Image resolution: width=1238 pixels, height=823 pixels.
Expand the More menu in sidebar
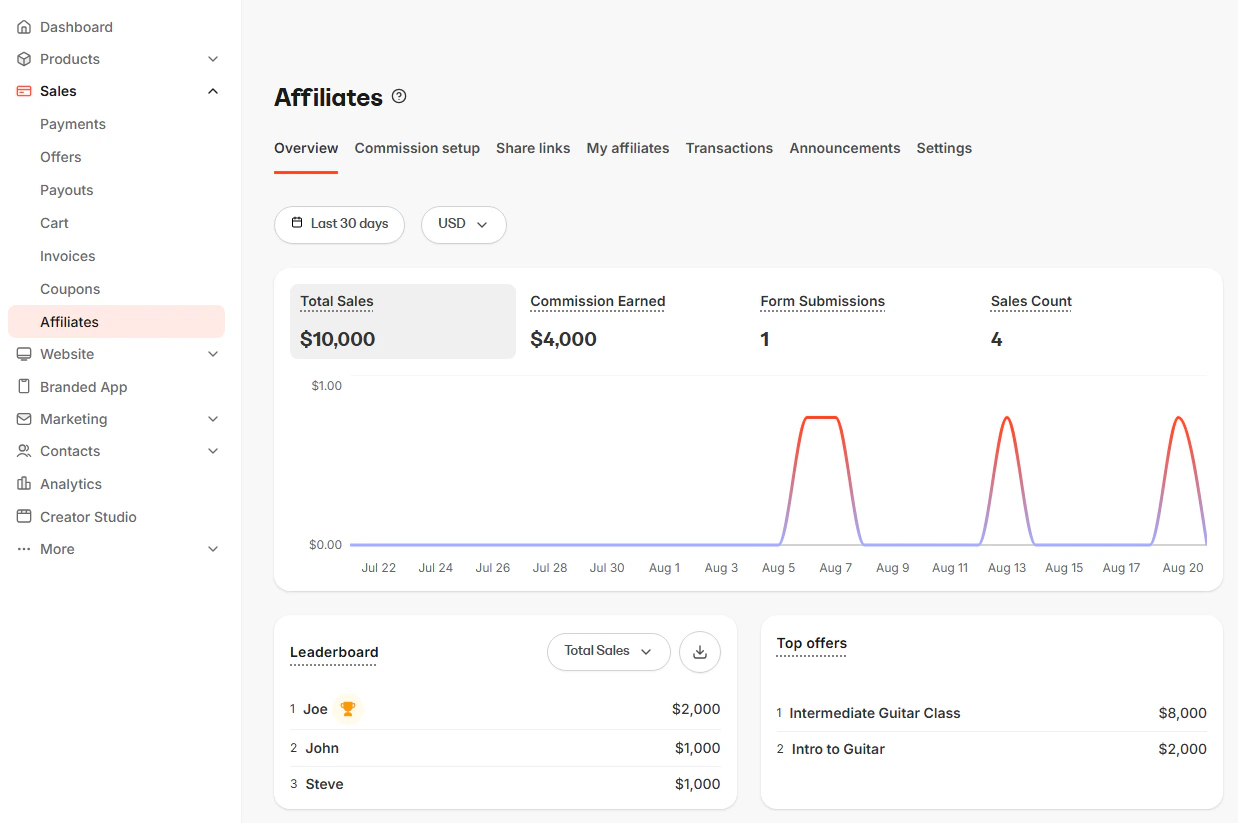point(212,549)
